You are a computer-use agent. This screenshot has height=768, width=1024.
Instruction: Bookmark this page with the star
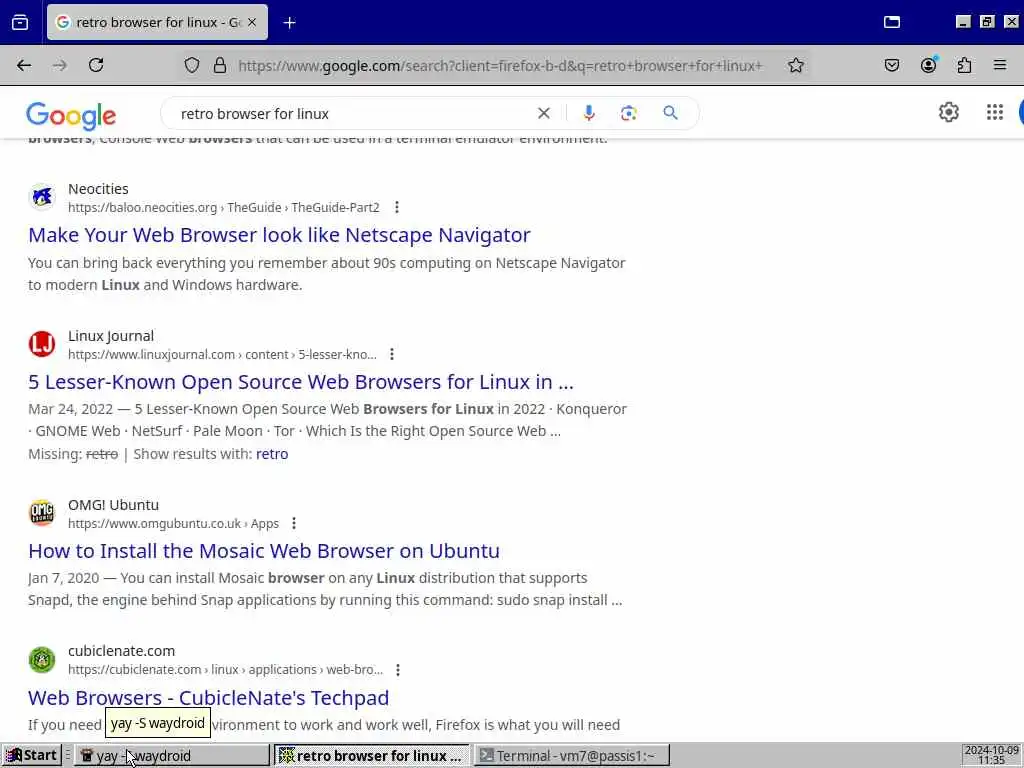tap(795, 65)
